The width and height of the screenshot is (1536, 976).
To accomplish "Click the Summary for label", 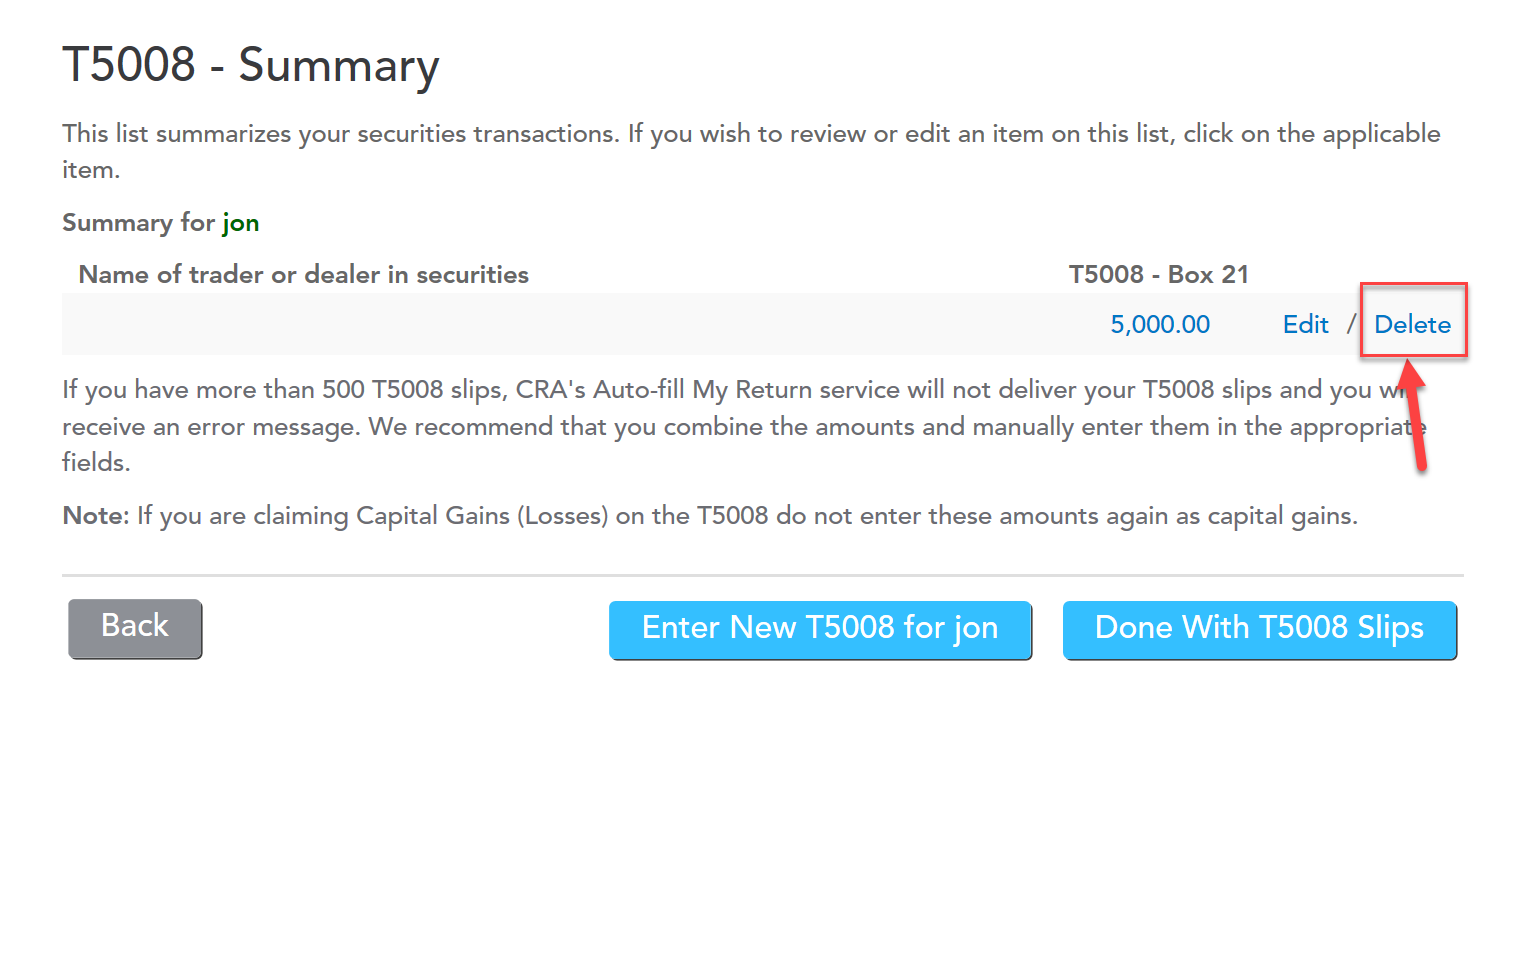I will coord(138,223).
